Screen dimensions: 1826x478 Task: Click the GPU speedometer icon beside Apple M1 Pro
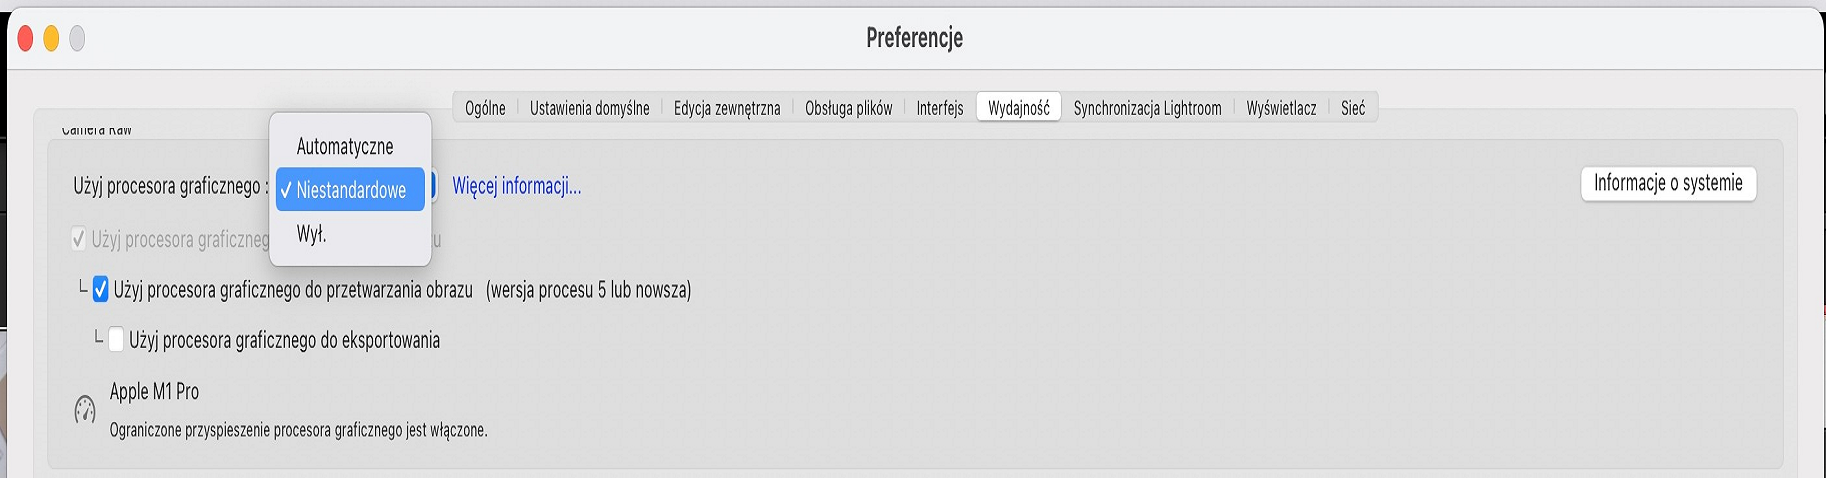click(x=85, y=409)
